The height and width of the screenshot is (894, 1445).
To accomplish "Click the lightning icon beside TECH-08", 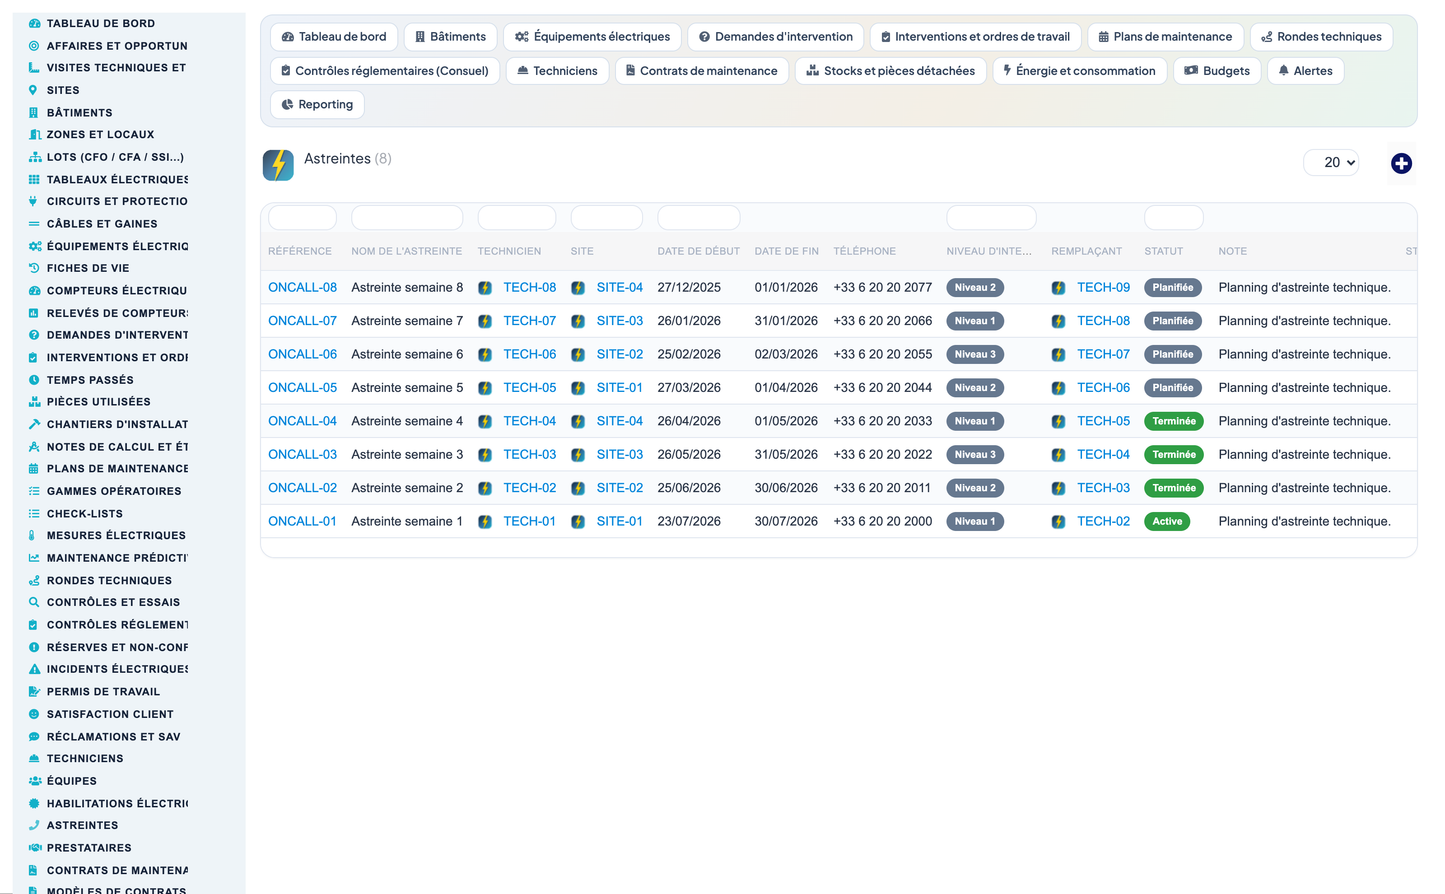I will tap(485, 288).
